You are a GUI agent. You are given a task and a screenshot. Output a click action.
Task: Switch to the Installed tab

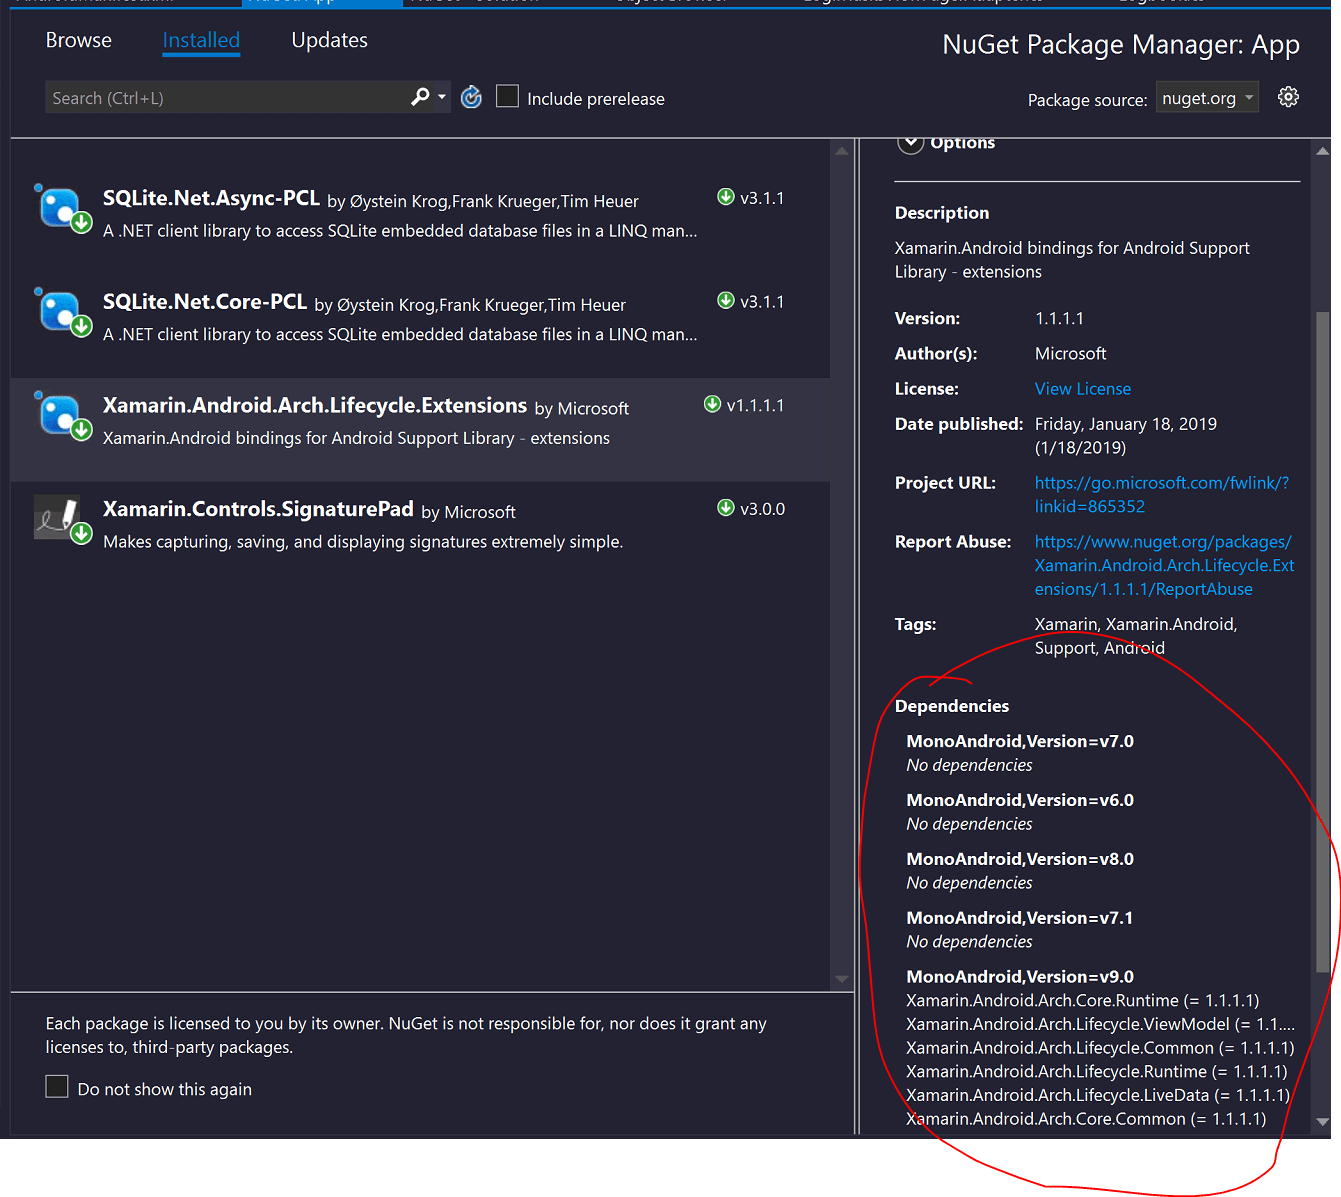click(x=201, y=40)
